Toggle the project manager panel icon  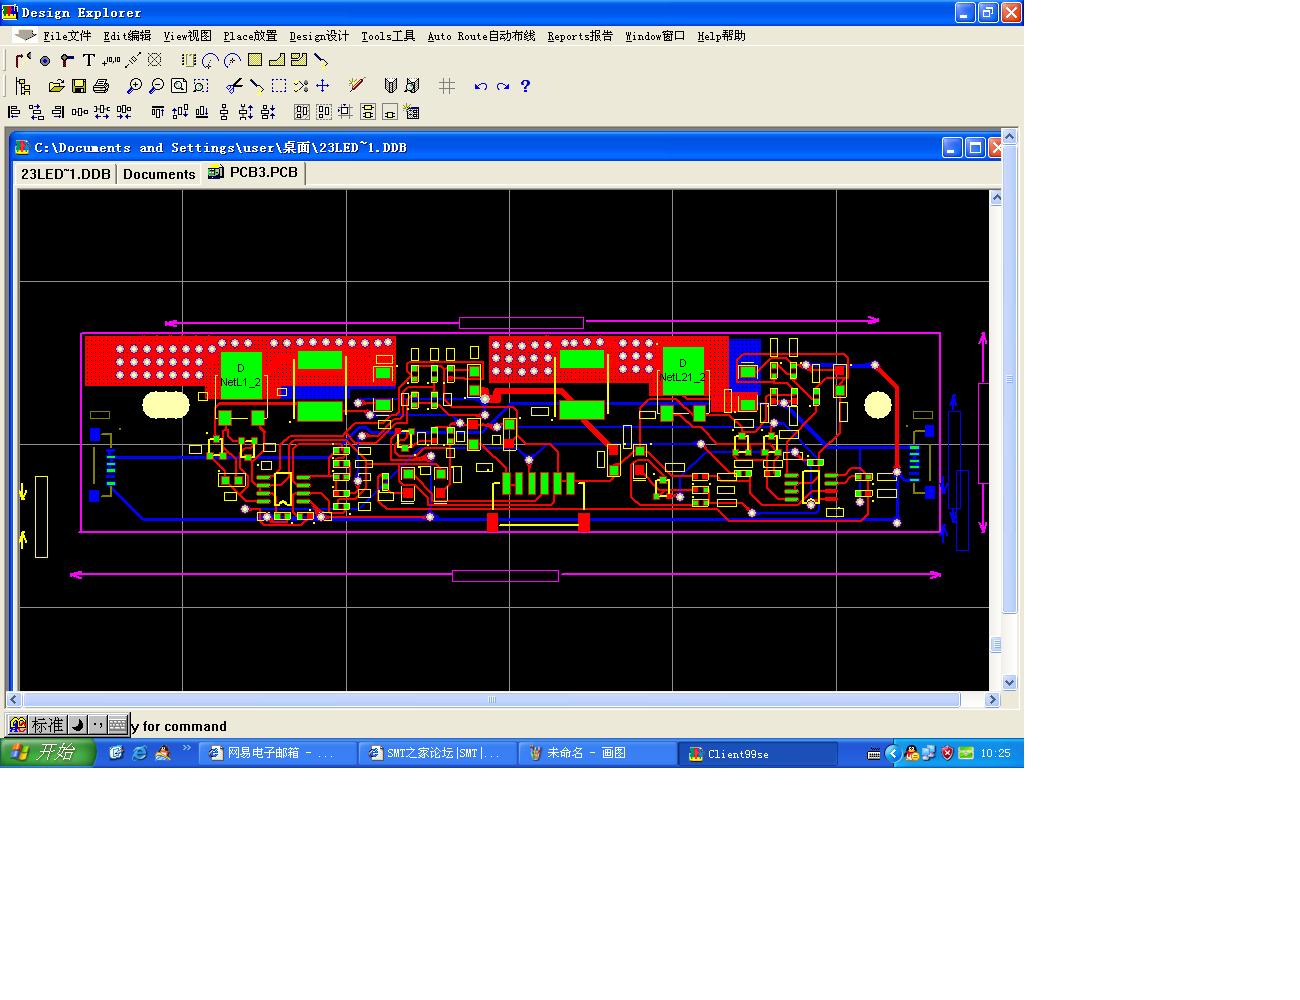pyautogui.click(x=23, y=86)
